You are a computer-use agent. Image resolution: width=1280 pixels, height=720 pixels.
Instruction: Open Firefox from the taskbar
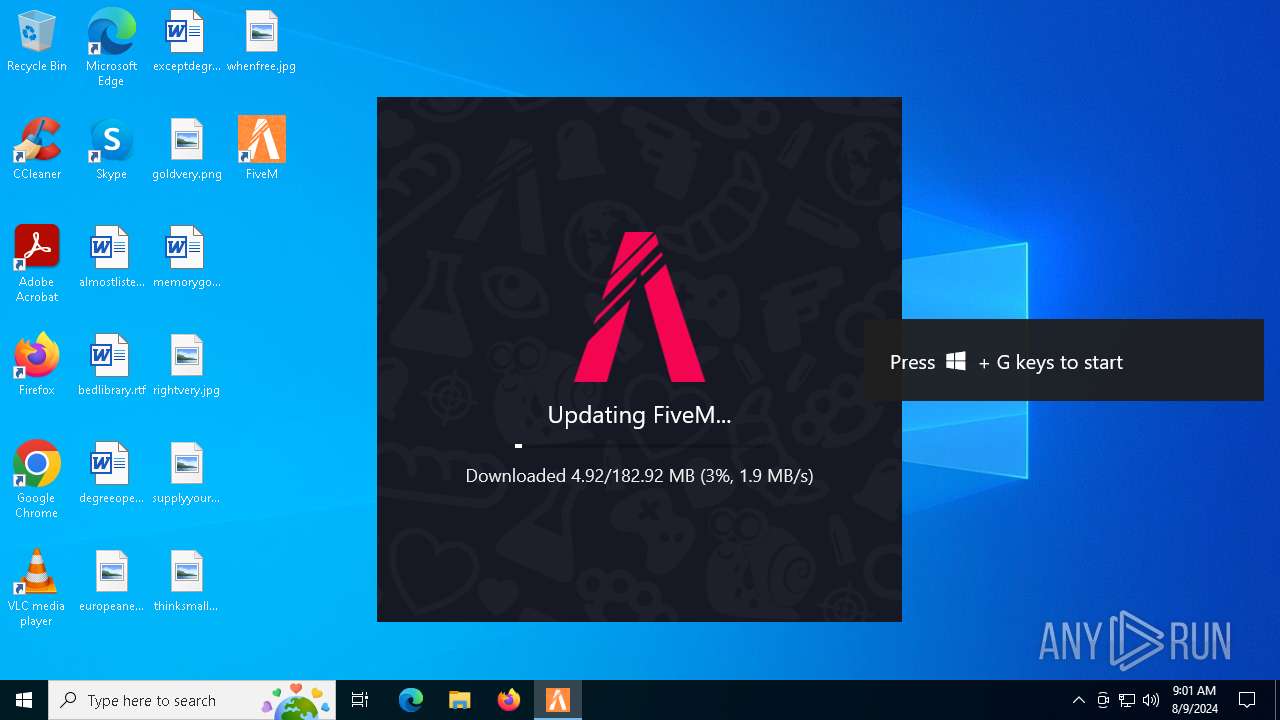pyautogui.click(x=509, y=700)
